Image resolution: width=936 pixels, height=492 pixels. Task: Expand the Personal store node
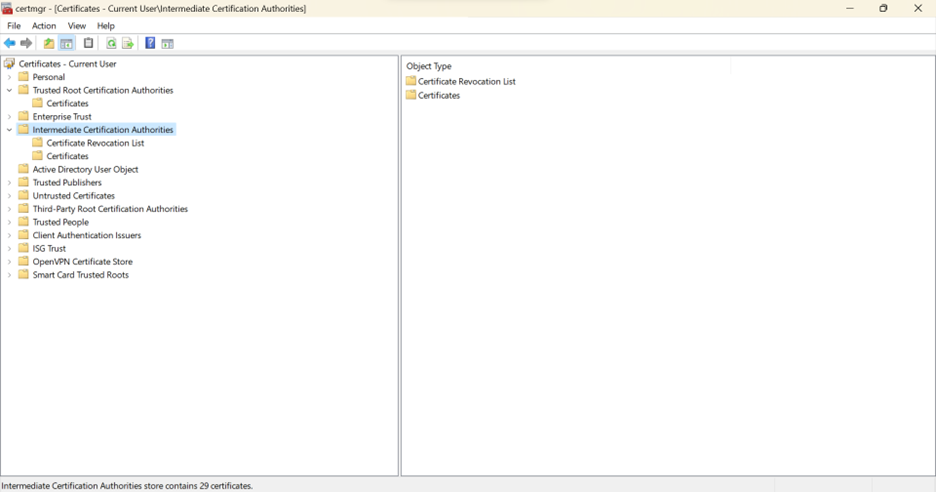coord(9,77)
